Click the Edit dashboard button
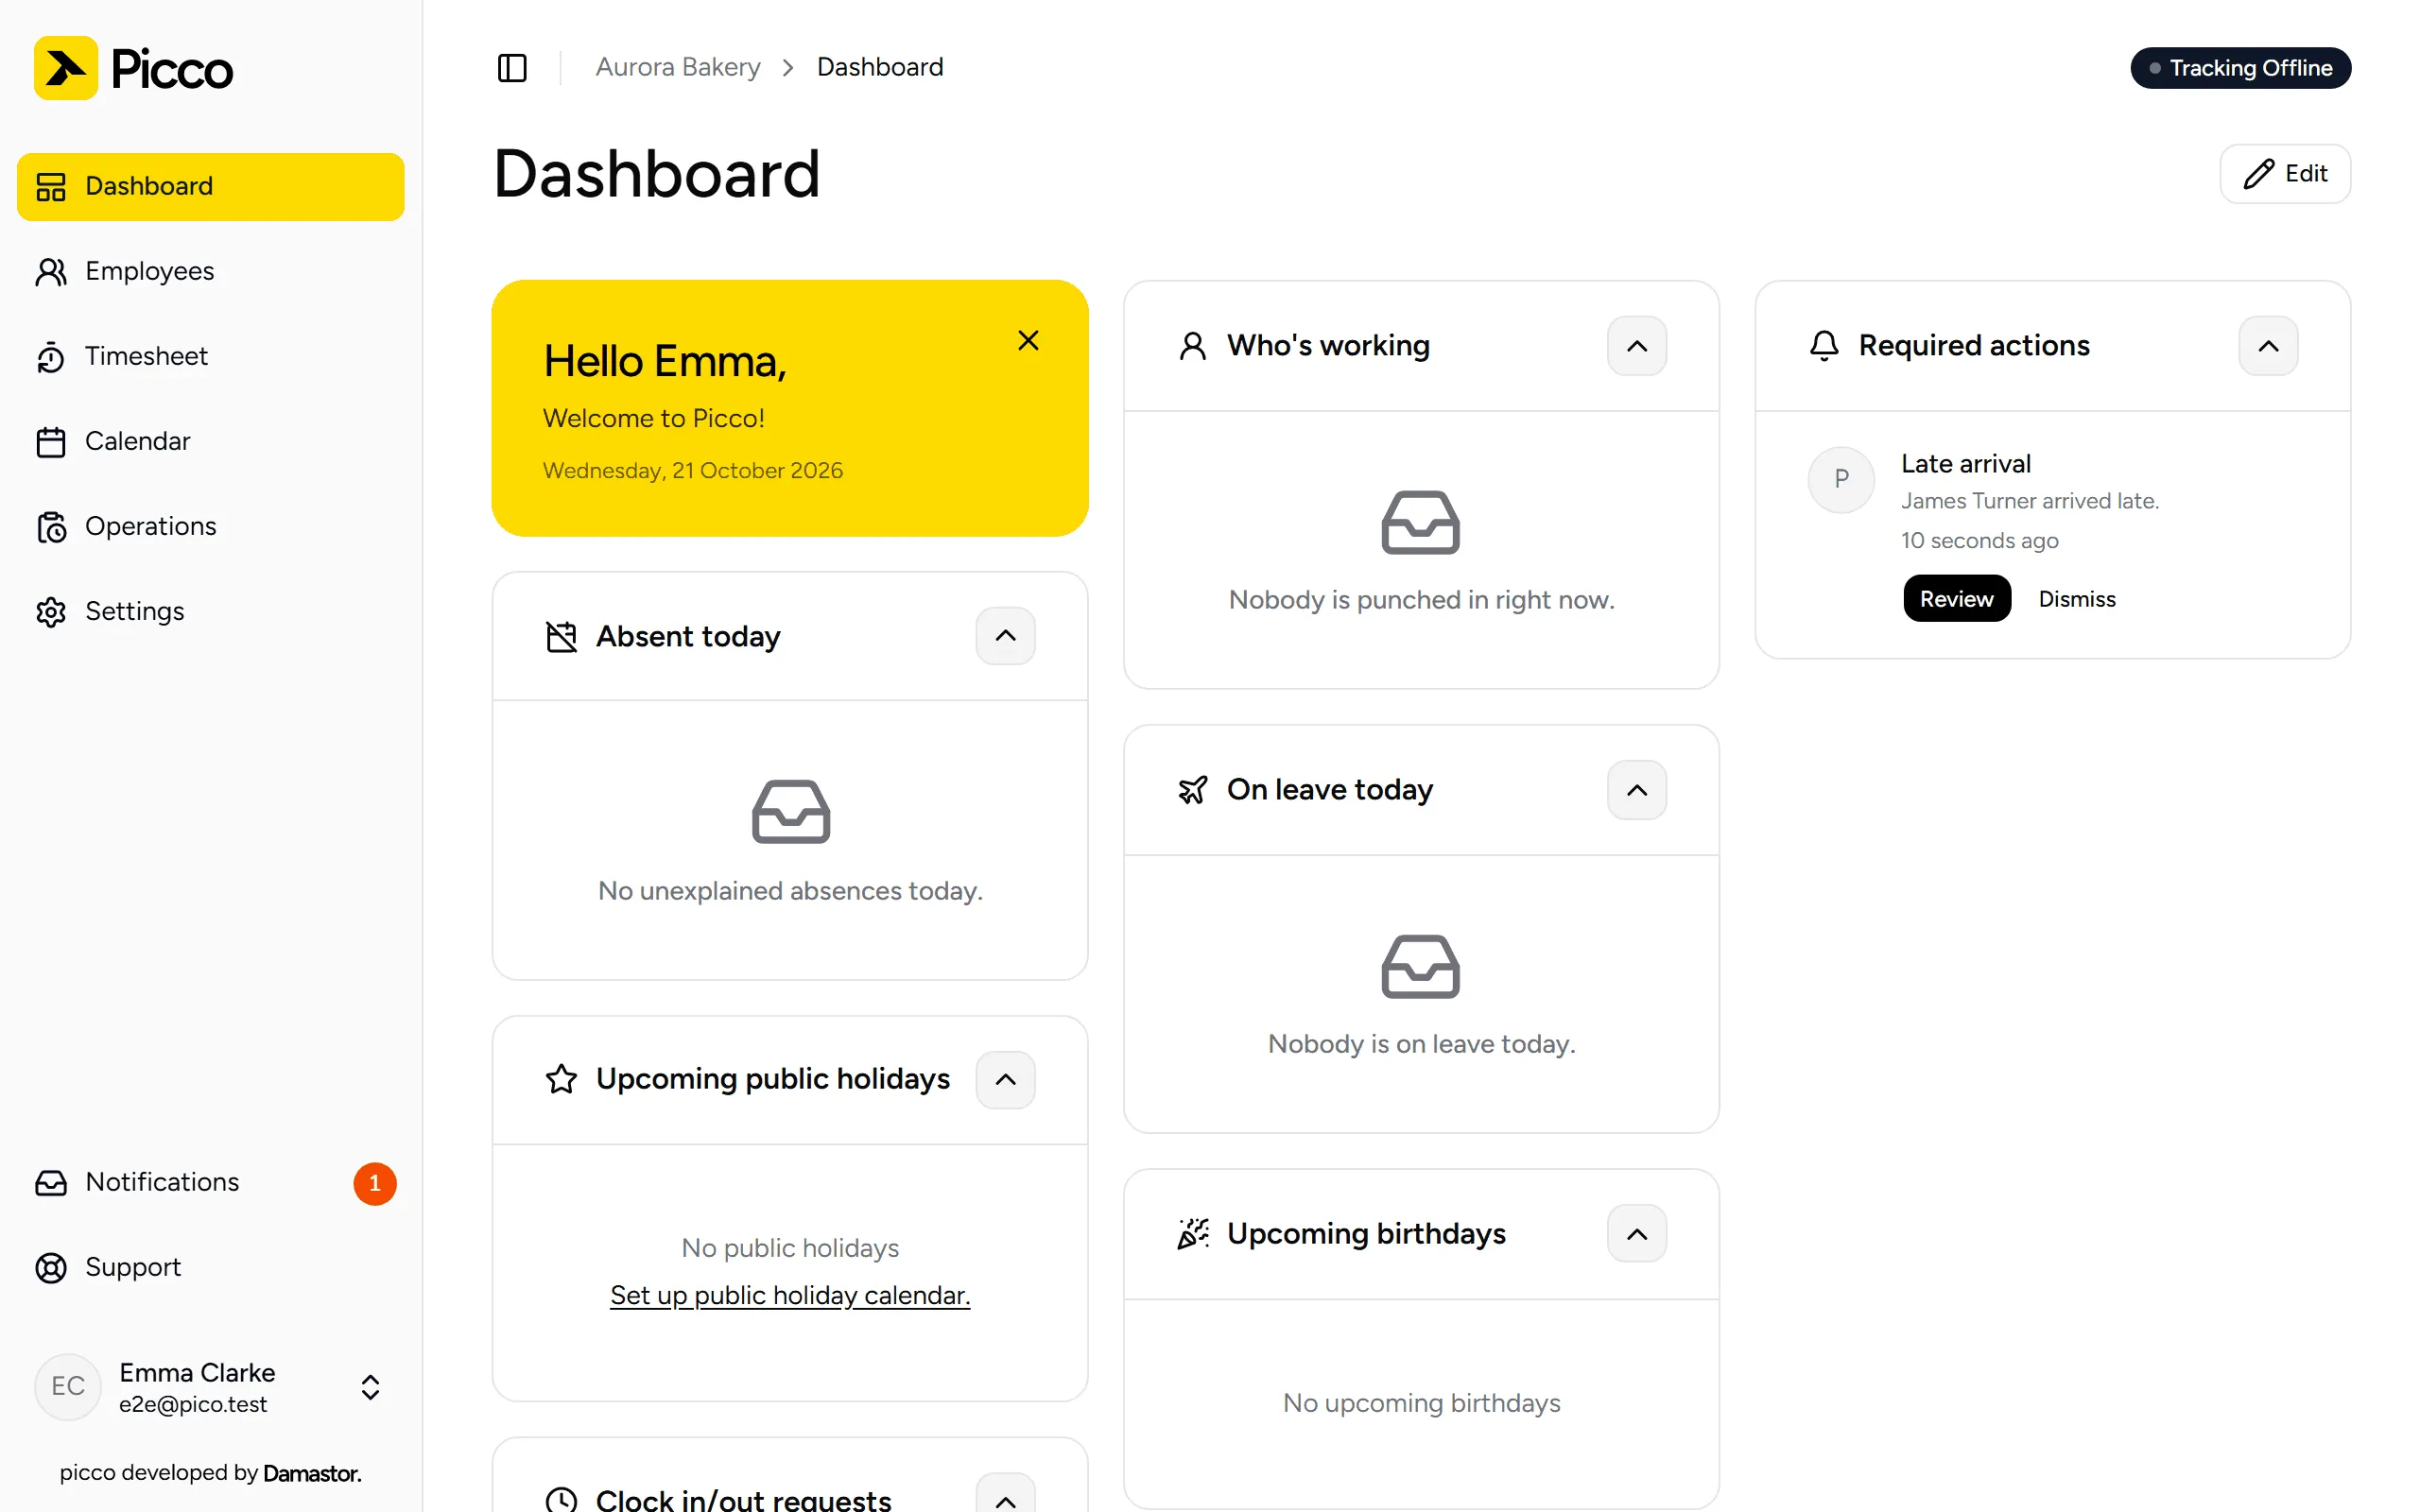The height and width of the screenshot is (1512, 2420). (x=2285, y=174)
